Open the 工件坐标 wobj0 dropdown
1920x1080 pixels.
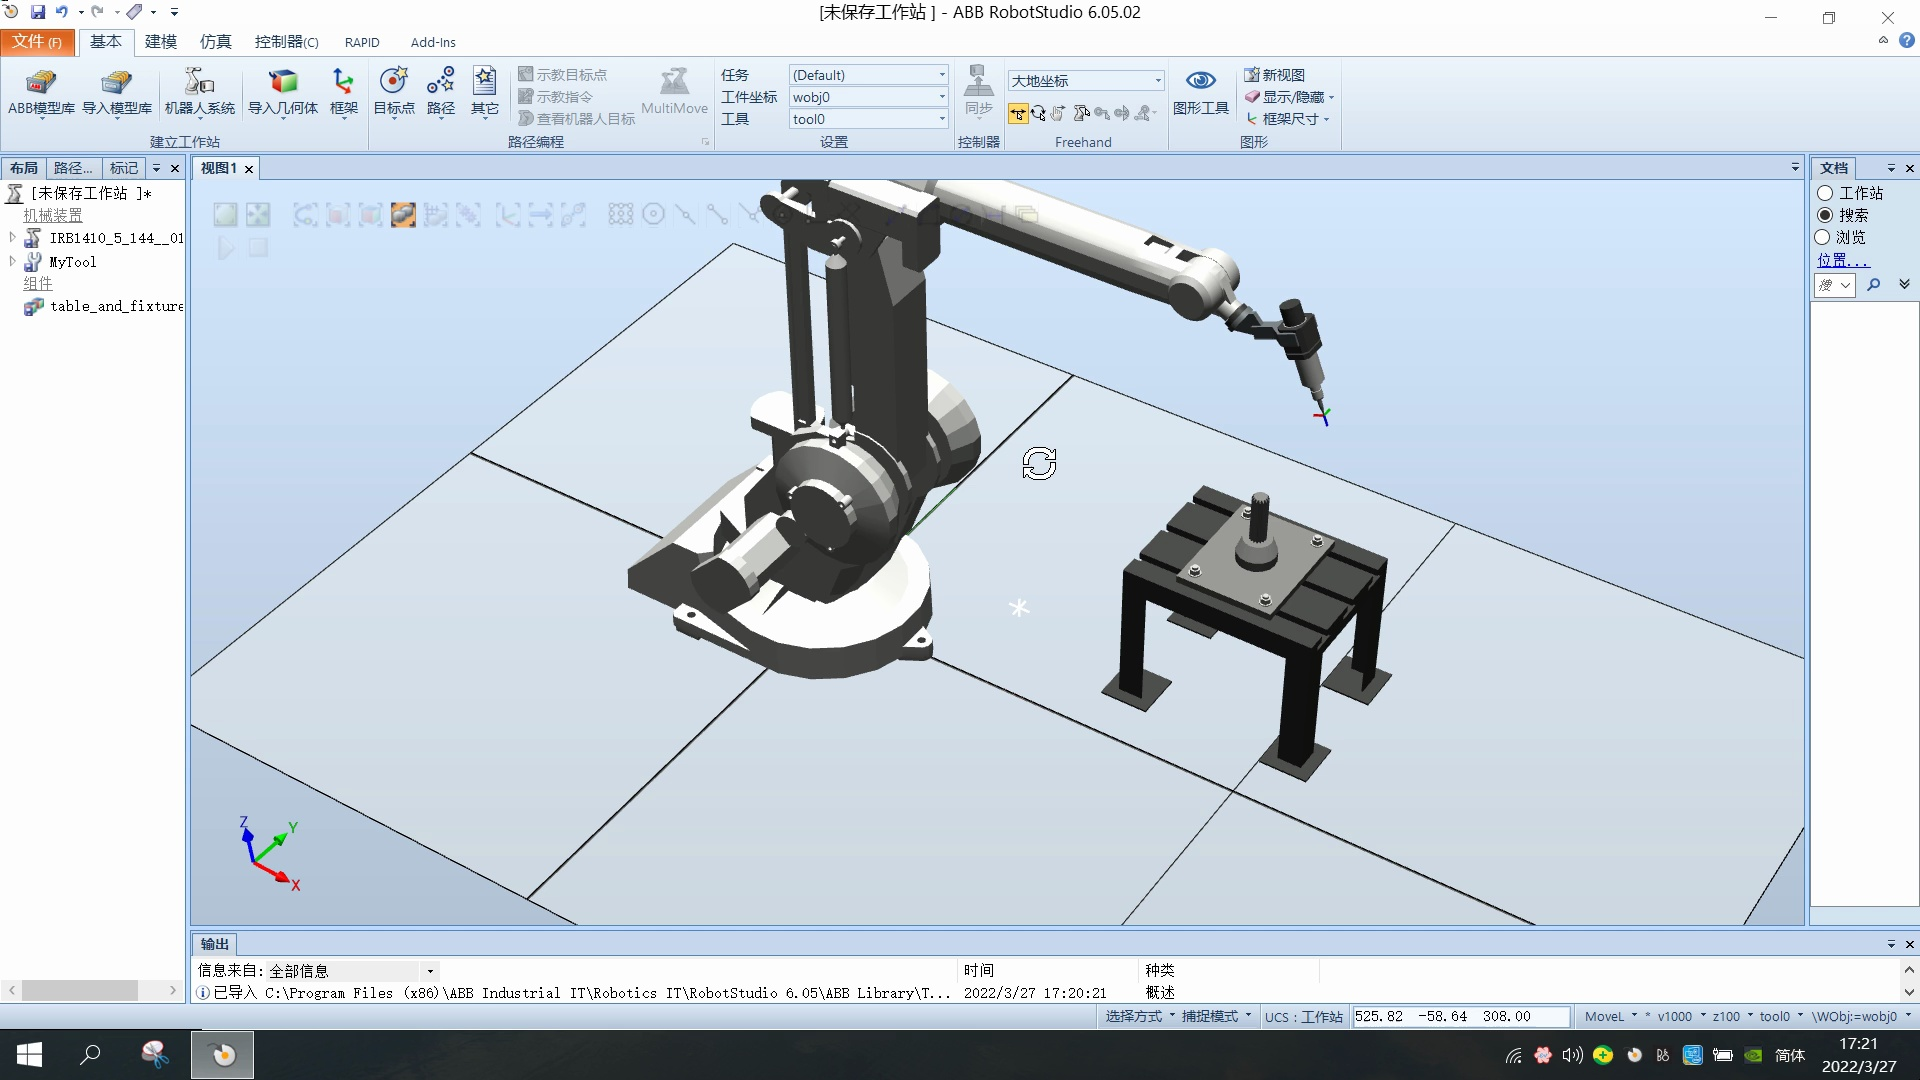point(941,97)
